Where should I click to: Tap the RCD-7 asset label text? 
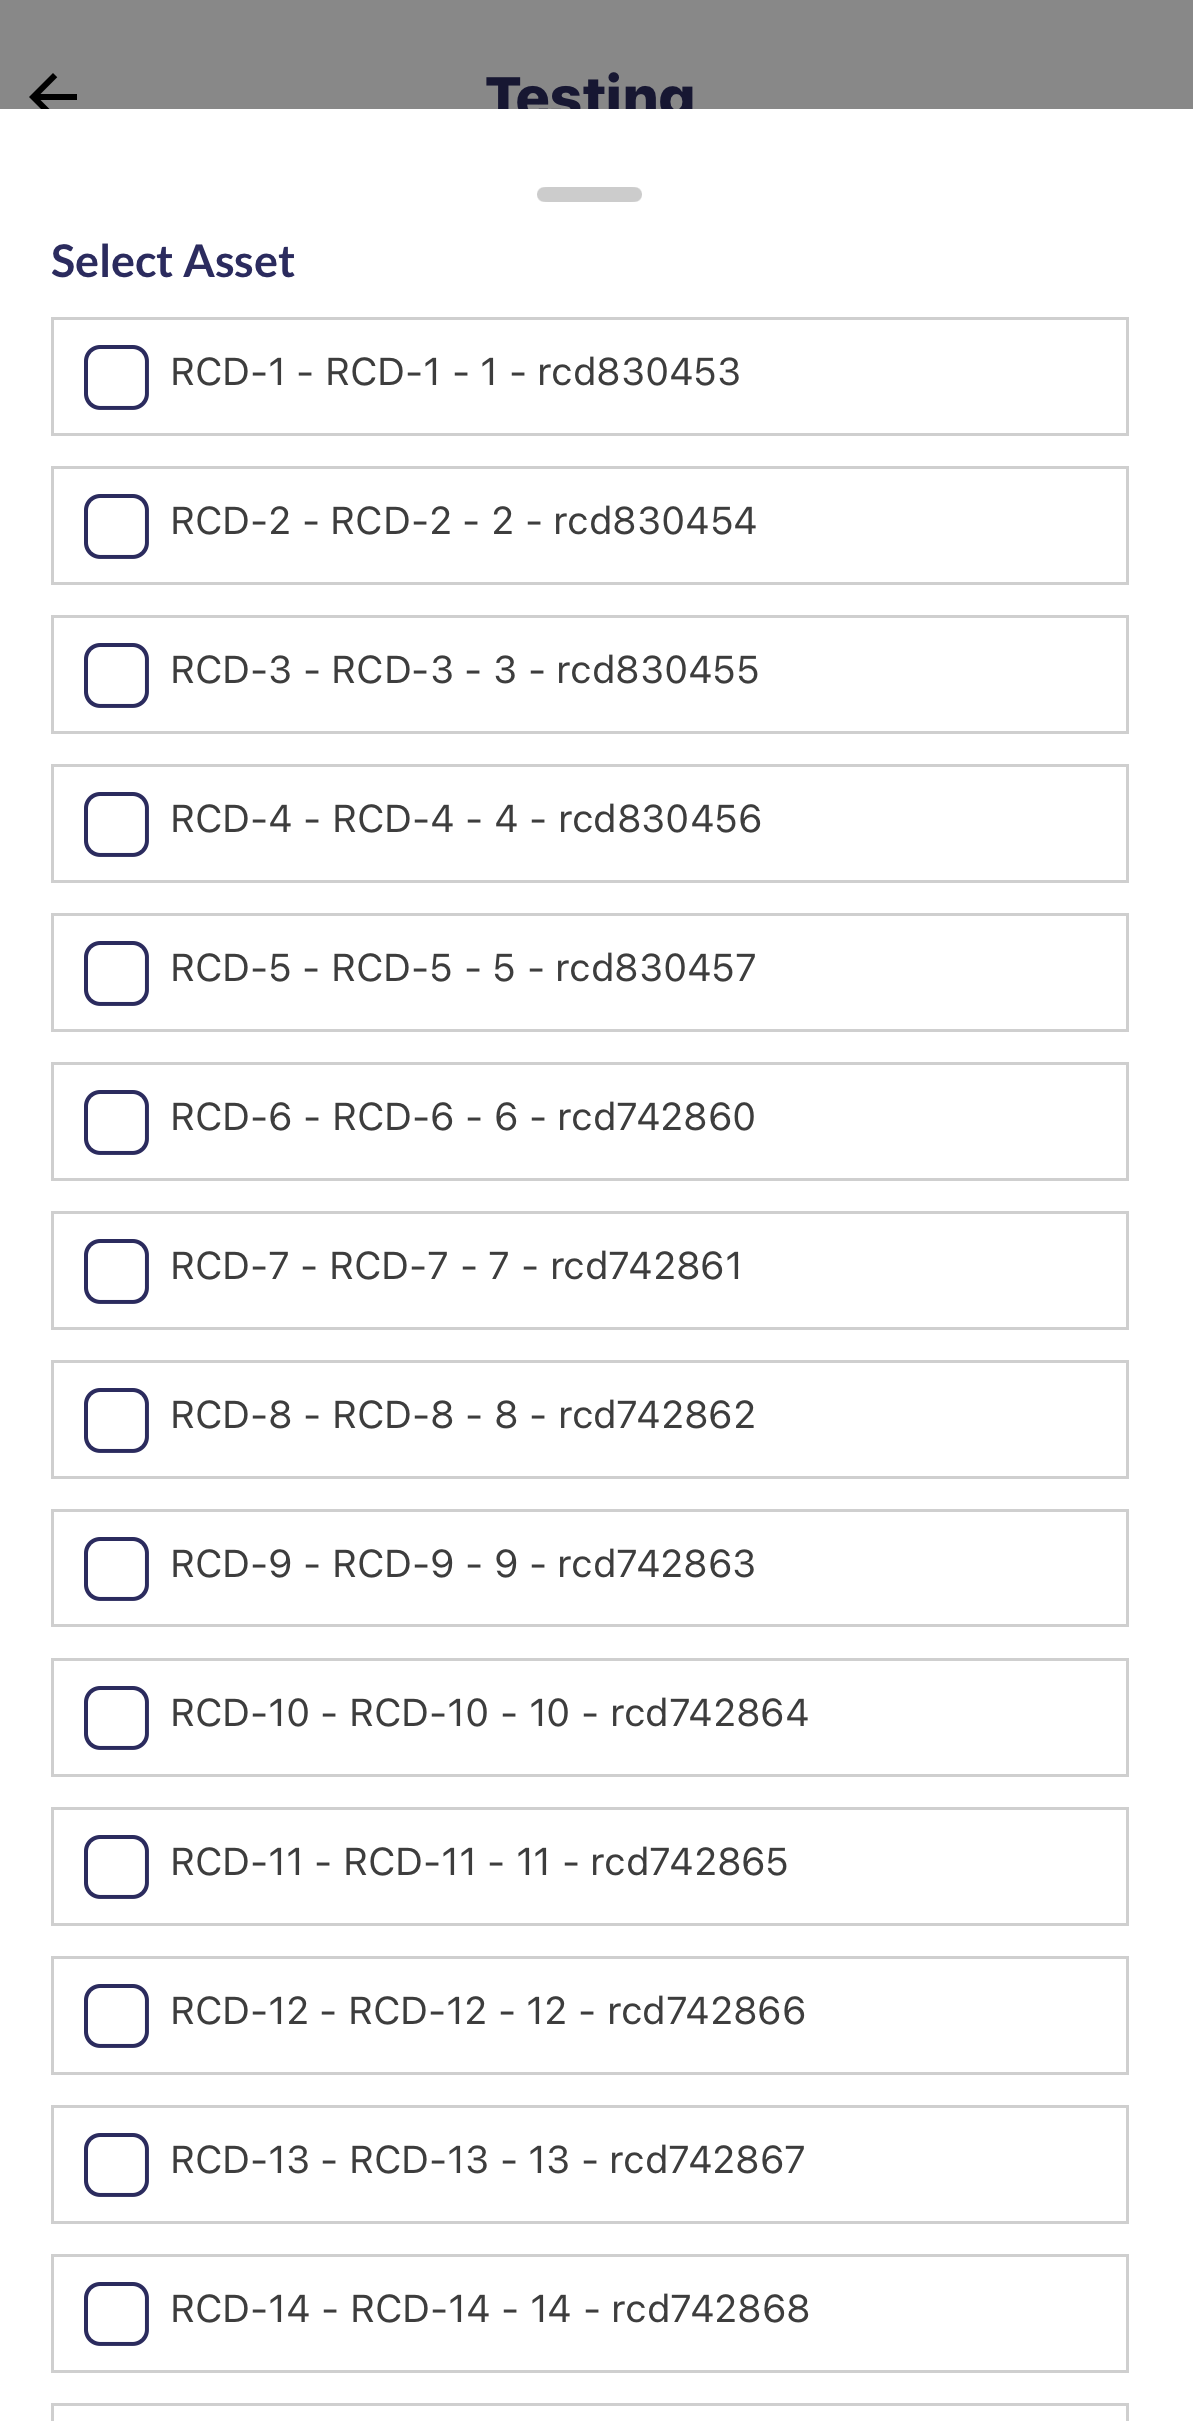pos(456,1267)
